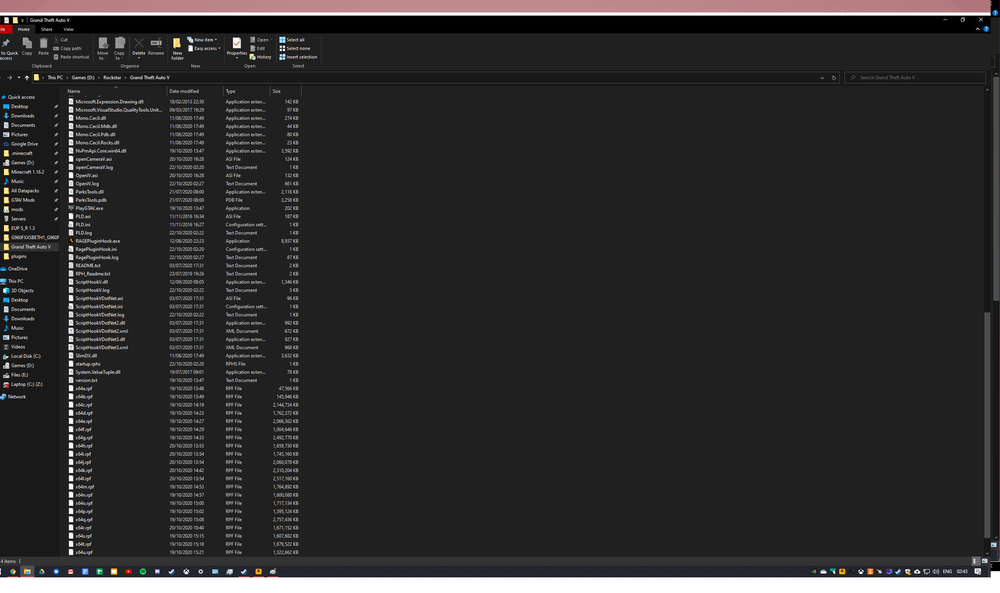This screenshot has width=1000, height=593.
Task: Select OneDrive in the navigation pane
Action: pyautogui.click(x=18, y=269)
